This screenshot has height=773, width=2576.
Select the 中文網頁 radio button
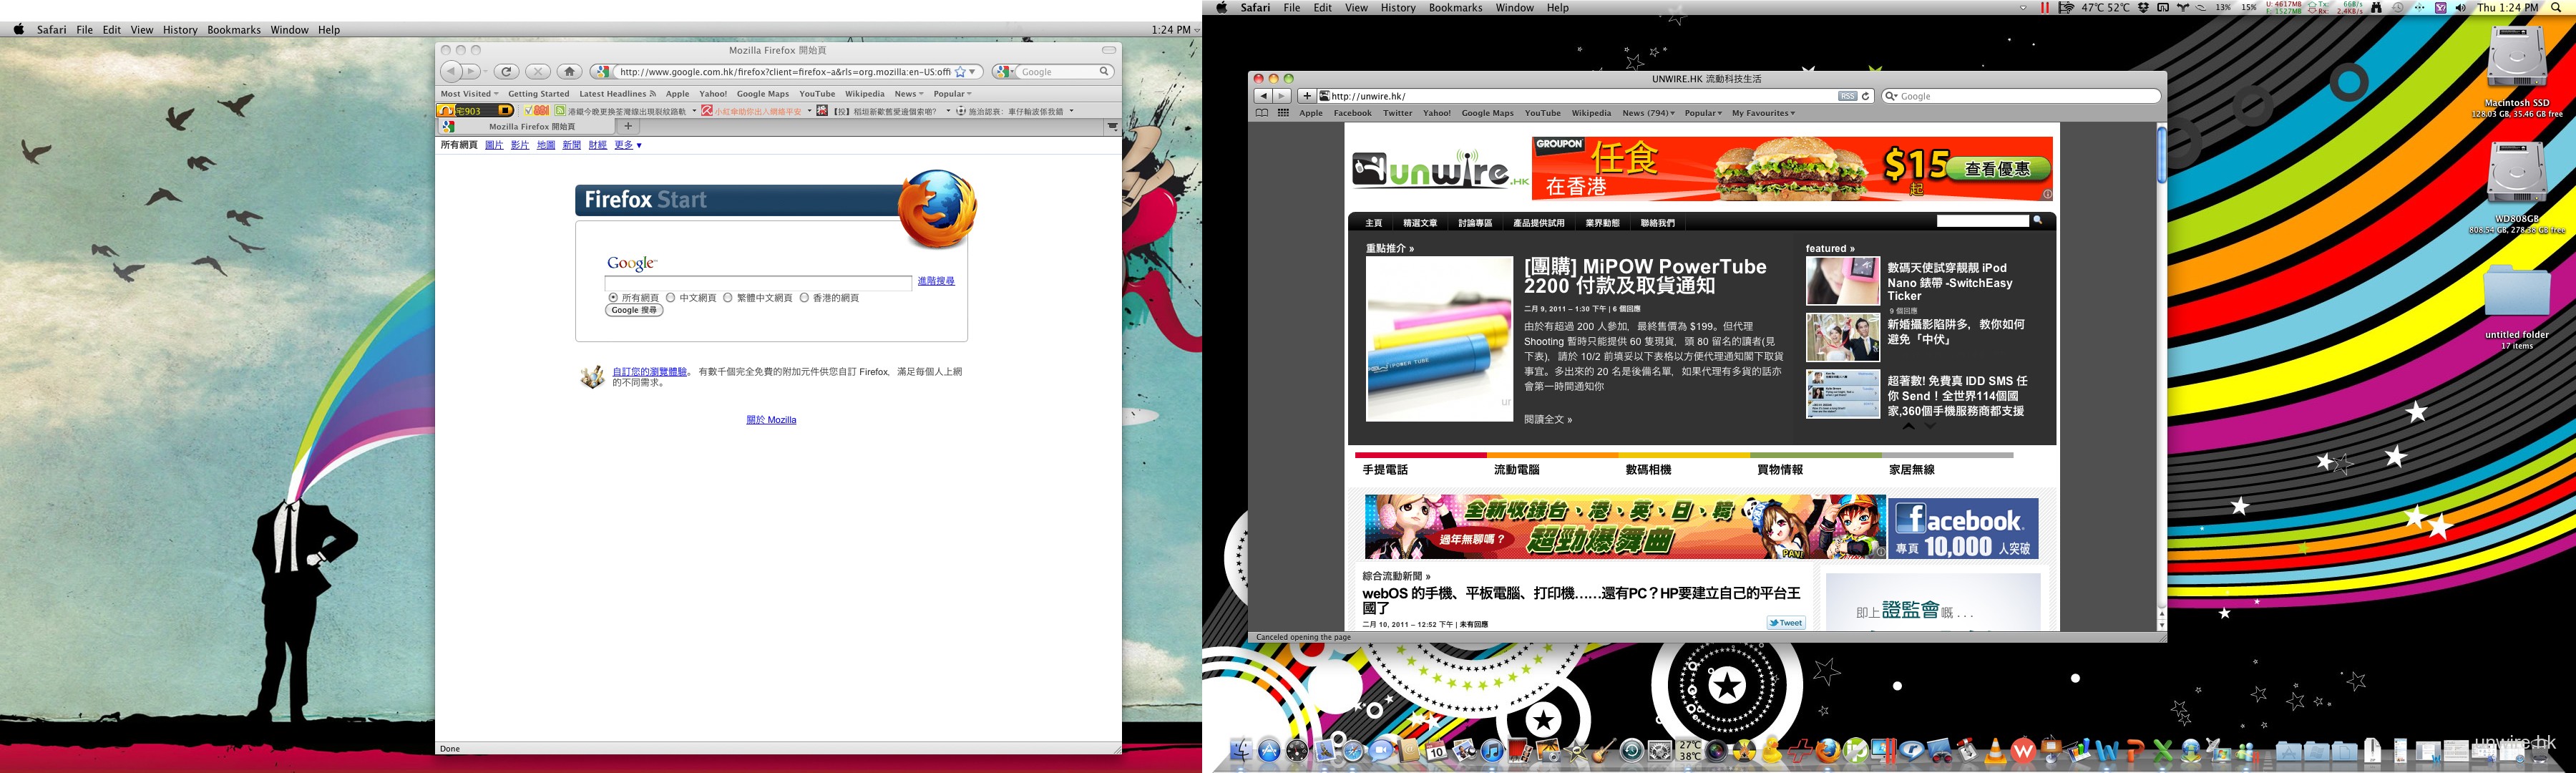[671, 298]
